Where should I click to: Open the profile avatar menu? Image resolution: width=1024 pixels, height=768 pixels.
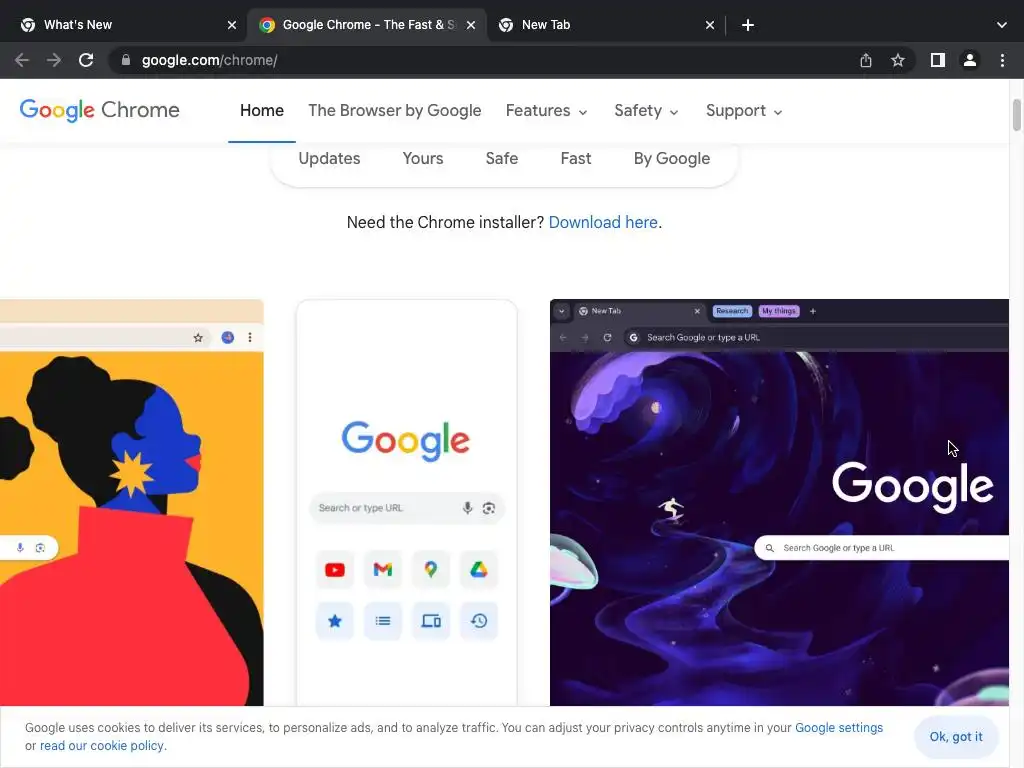point(970,60)
